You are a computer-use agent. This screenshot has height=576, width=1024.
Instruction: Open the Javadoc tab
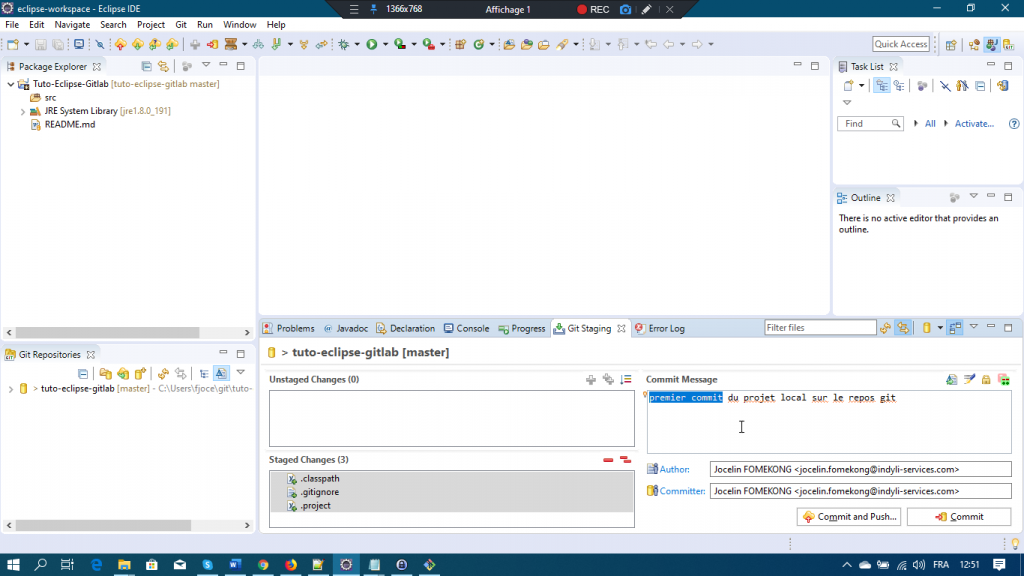click(345, 328)
